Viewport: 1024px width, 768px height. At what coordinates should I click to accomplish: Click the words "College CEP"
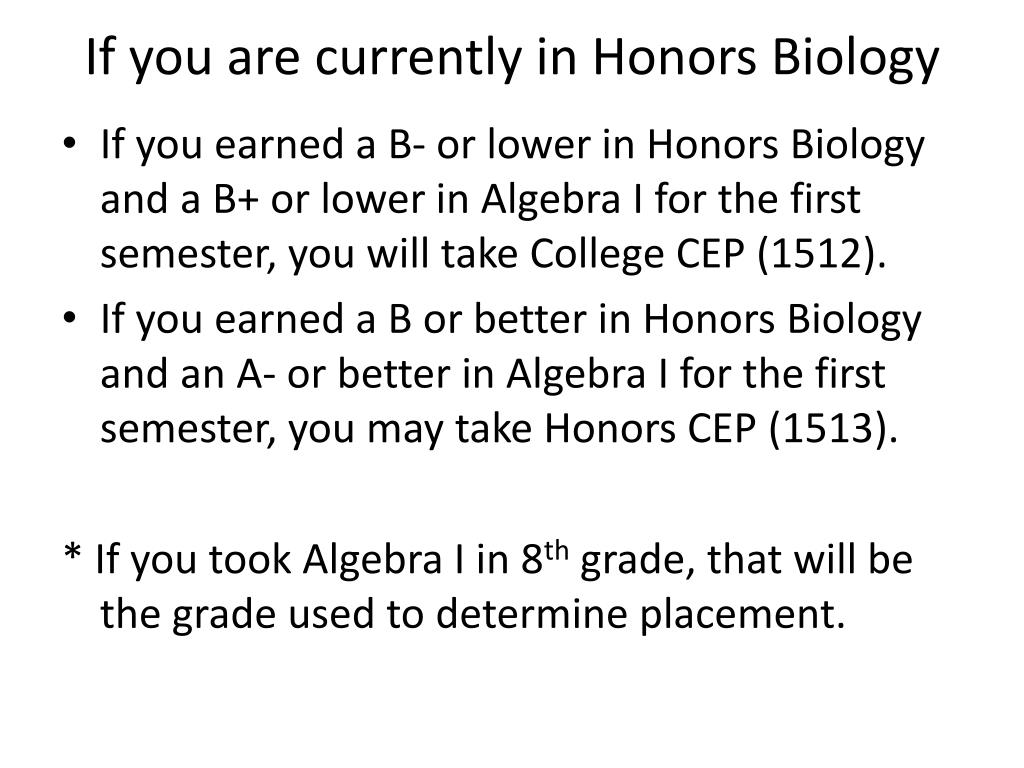click(637, 254)
